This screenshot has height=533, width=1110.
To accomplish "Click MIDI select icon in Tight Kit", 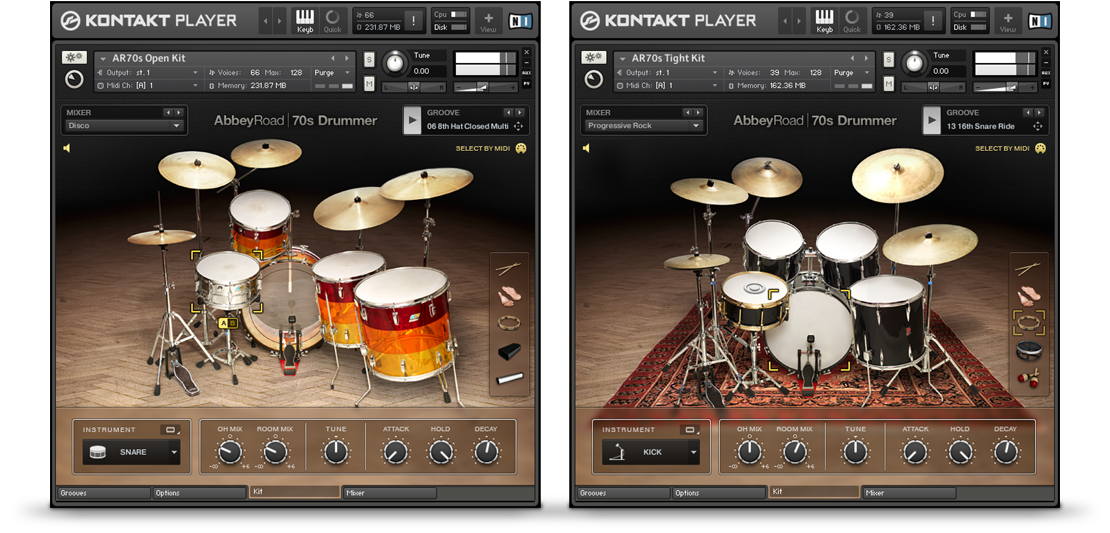I will pyautogui.click(x=1041, y=149).
